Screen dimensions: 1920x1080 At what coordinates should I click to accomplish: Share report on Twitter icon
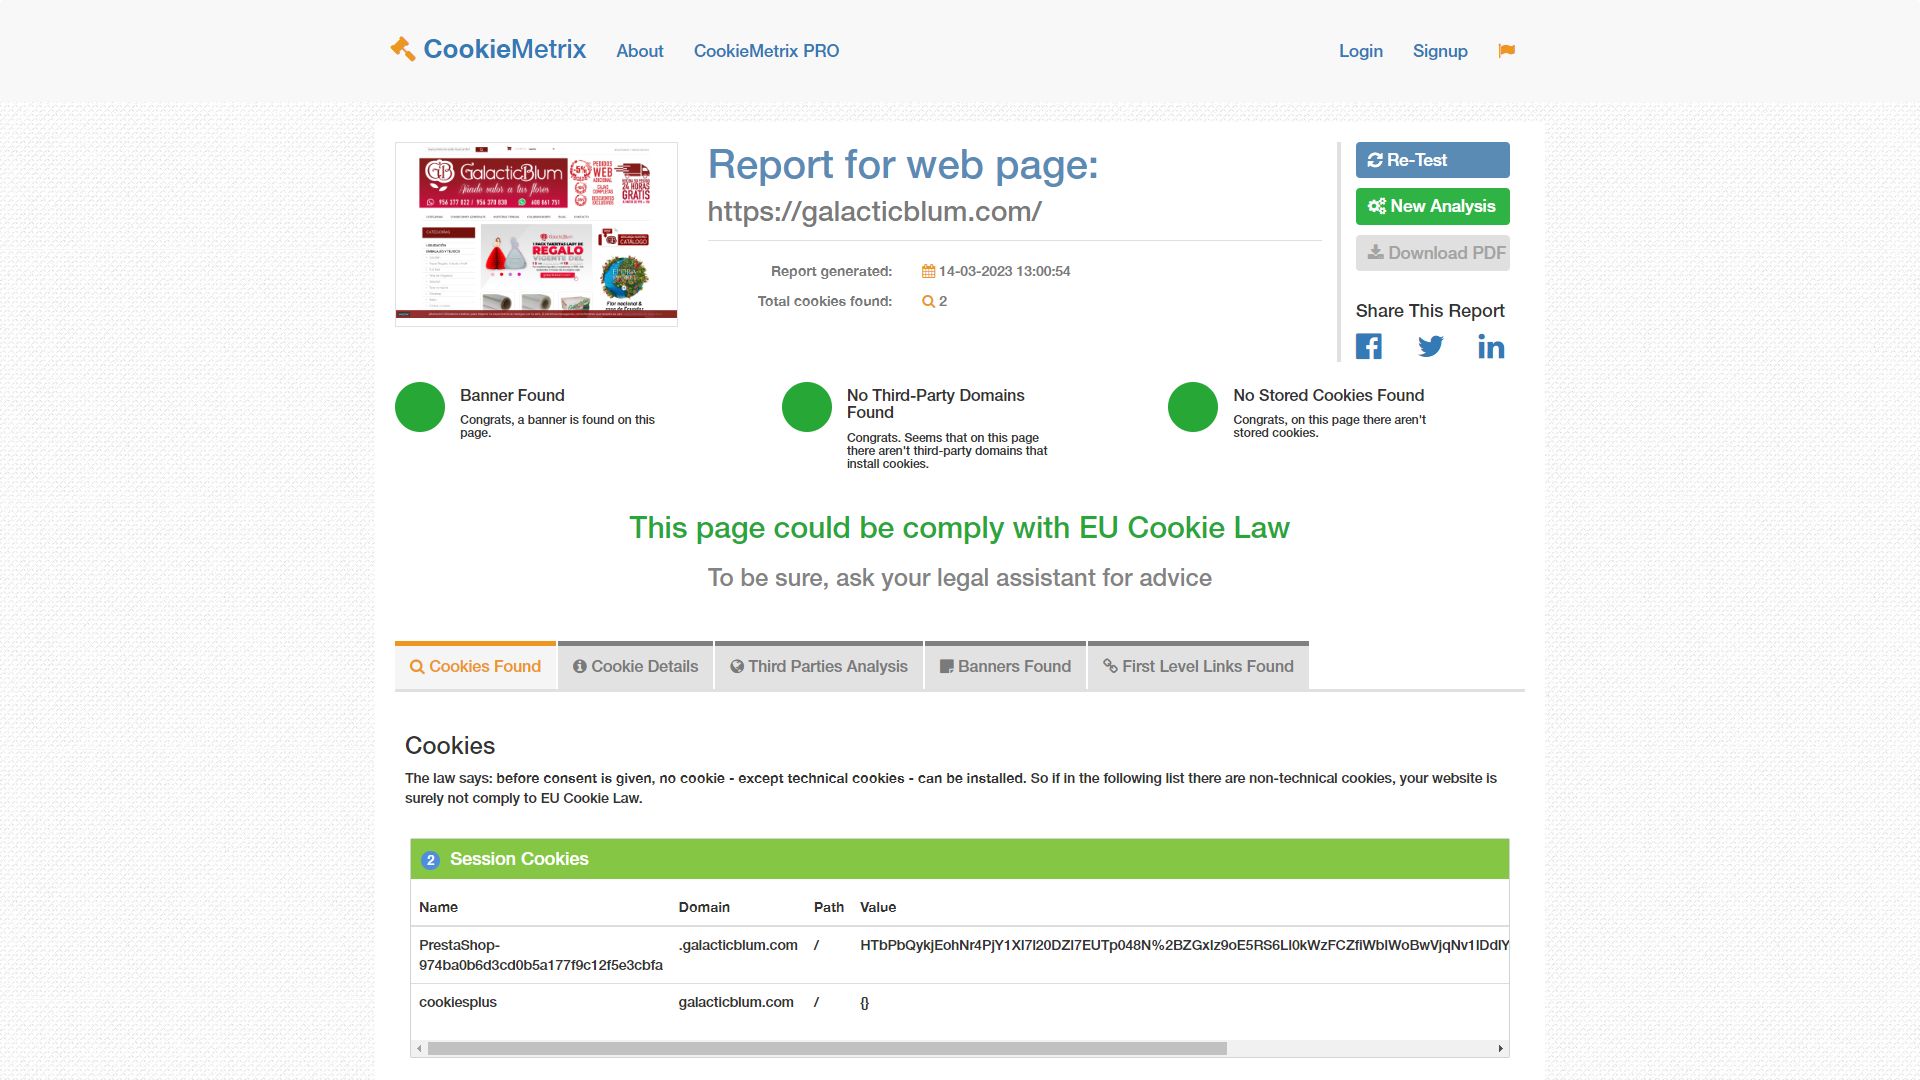[x=1430, y=347]
